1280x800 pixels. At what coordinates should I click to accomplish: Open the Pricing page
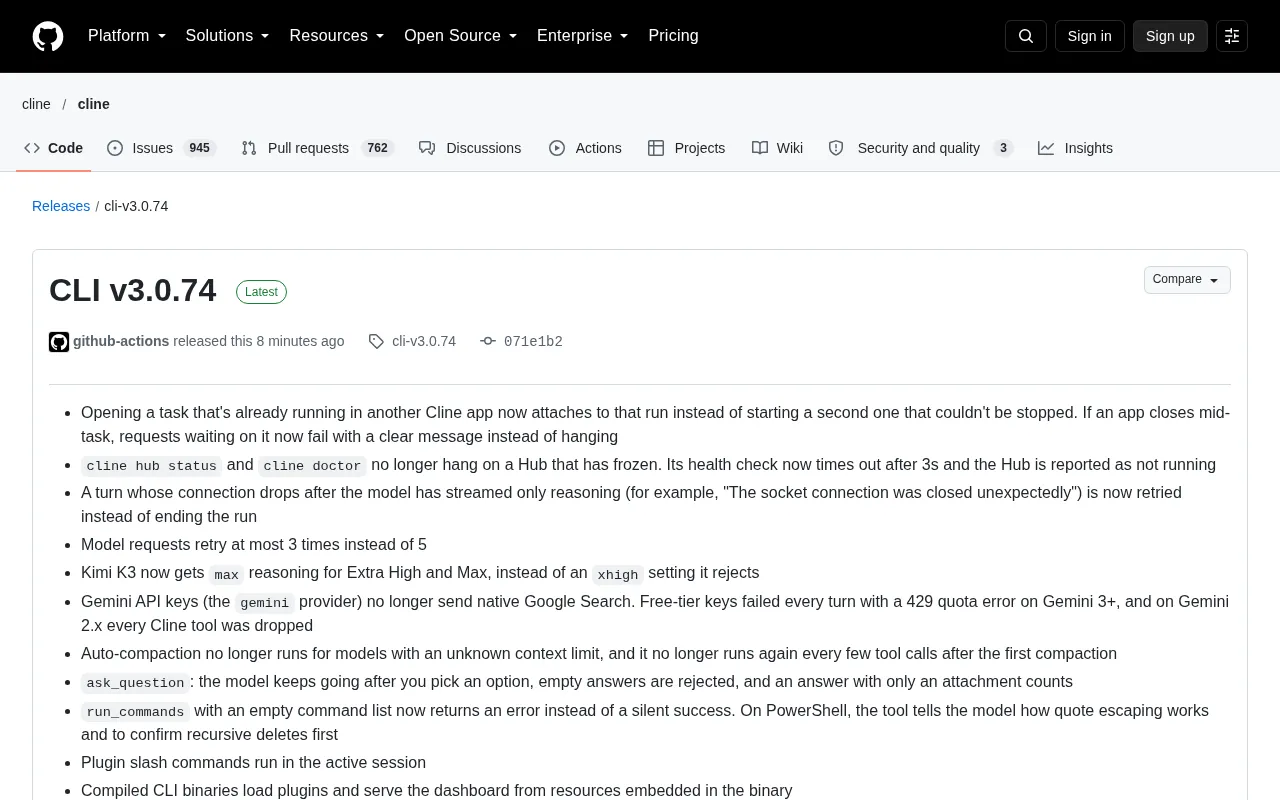(x=673, y=36)
